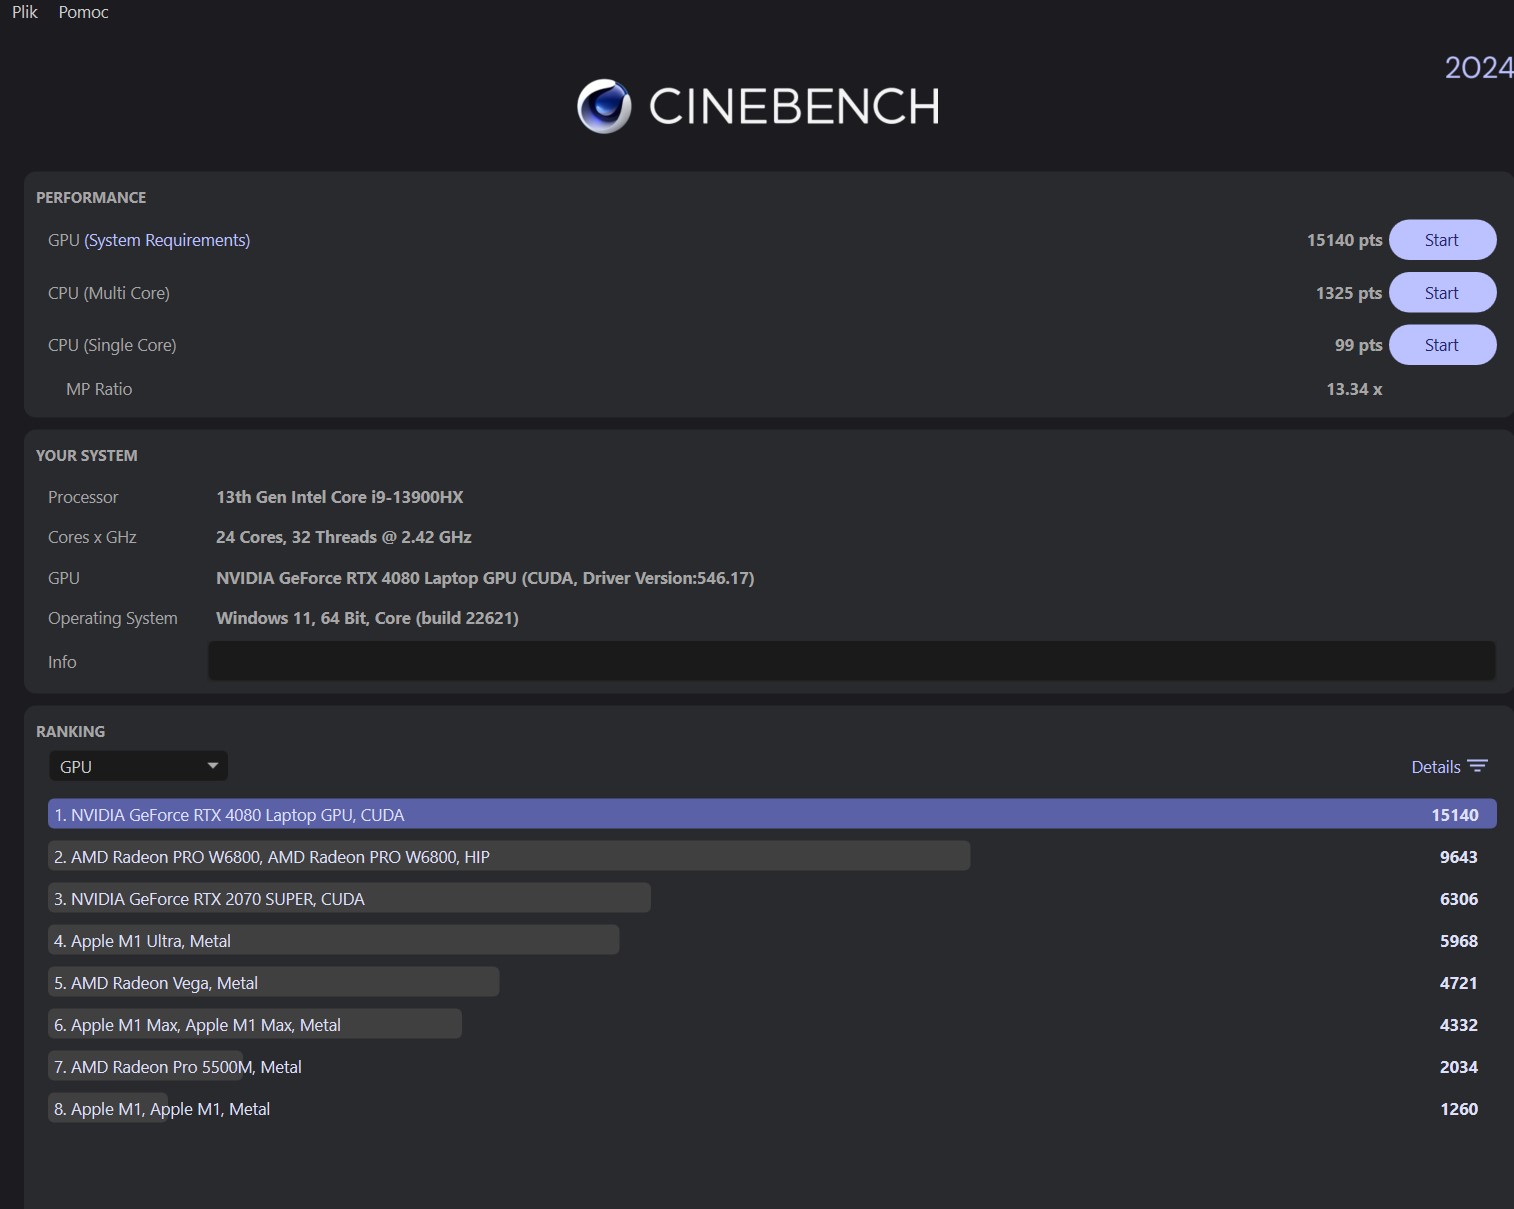Viewport: 1514px width, 1209px height.
Task: Select the AMD Radeon Pro 5500M entry
Action: (x=178, y=1067)
